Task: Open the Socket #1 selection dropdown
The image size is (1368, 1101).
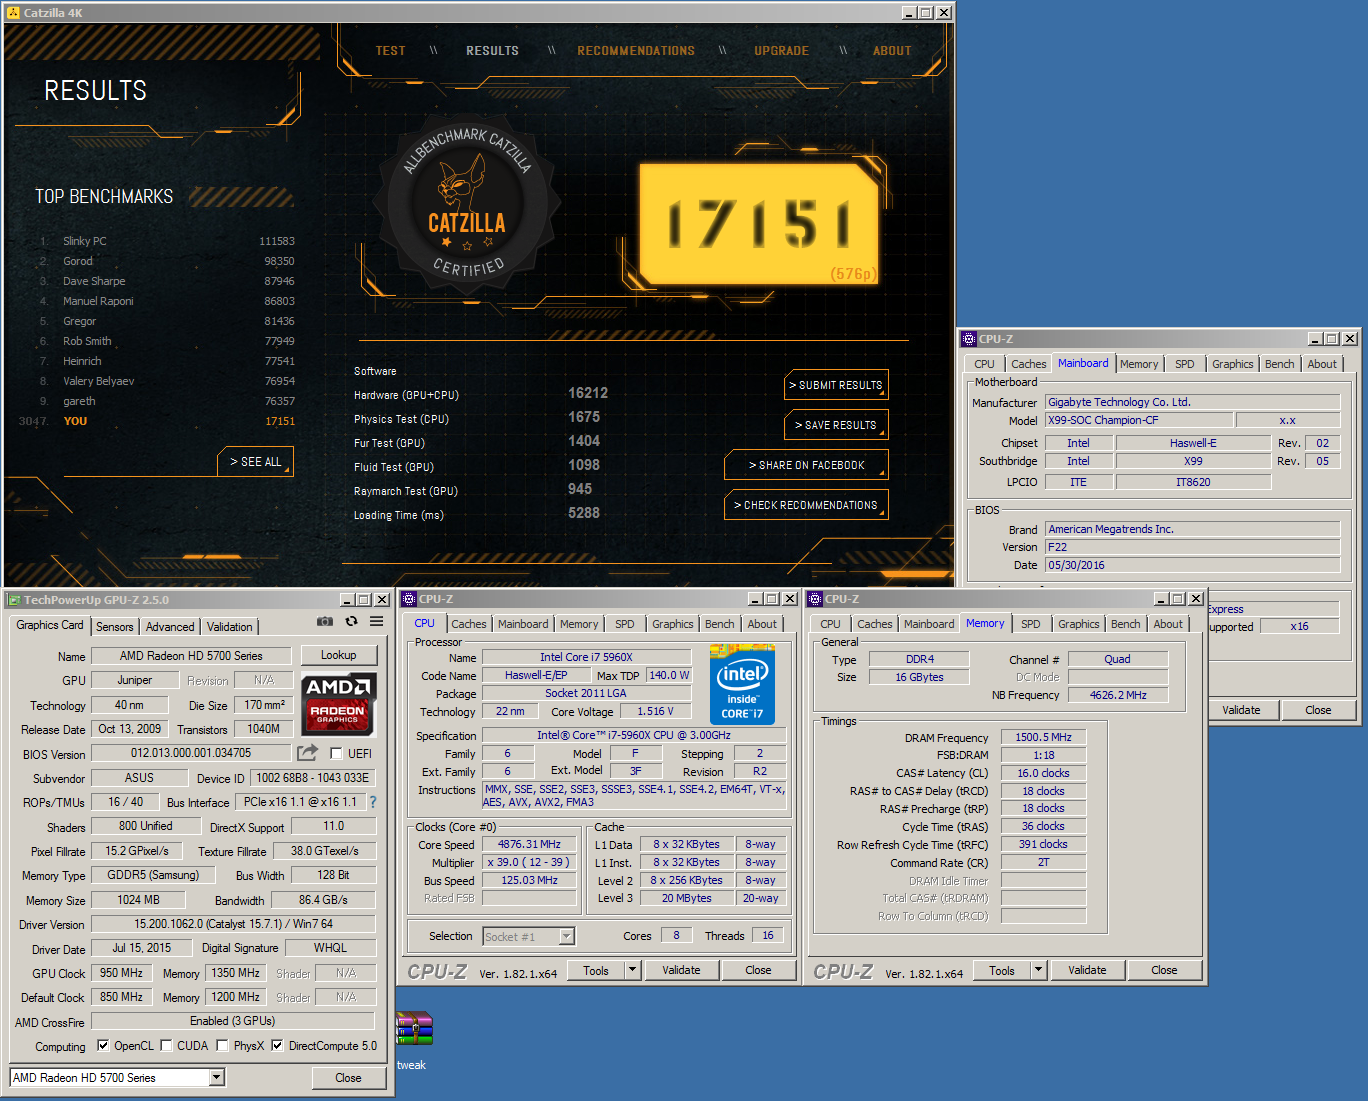Action: pyautogui.click(x=567, y=937)
